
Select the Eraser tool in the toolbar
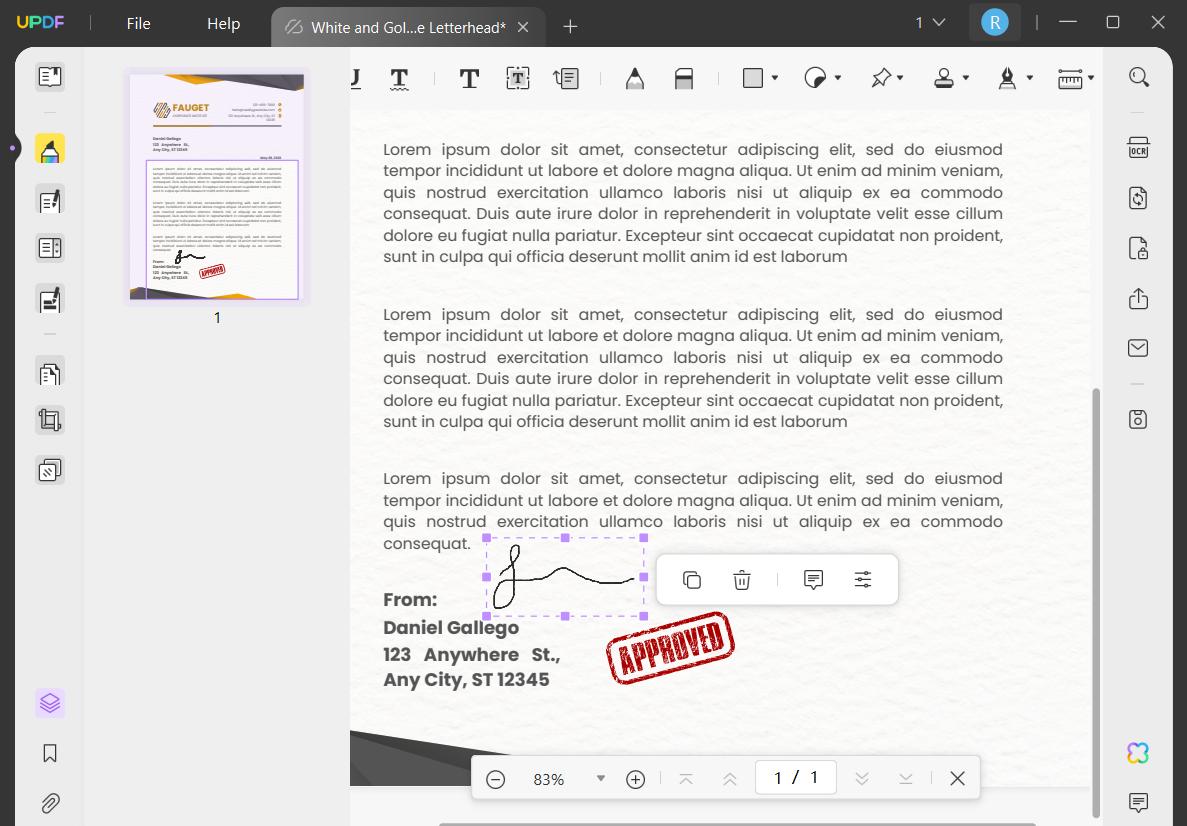point(684,78)
